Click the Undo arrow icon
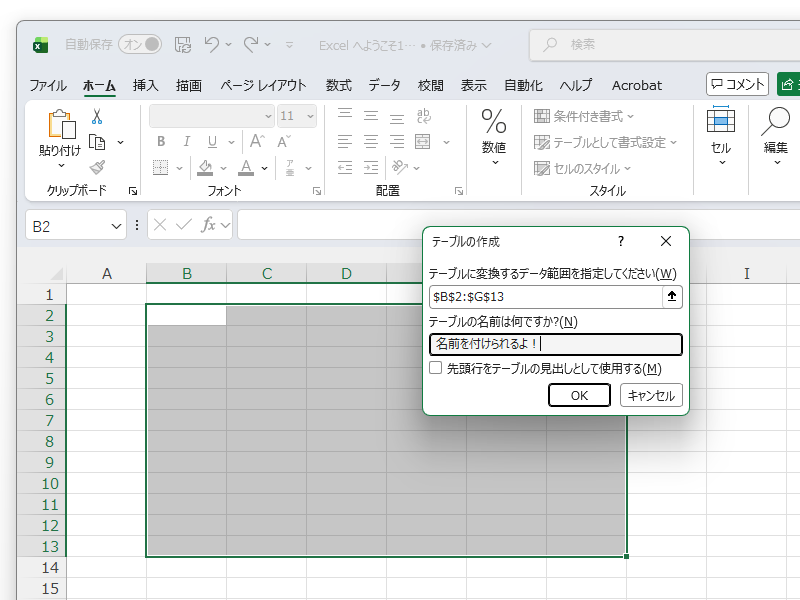 [211, 44]
